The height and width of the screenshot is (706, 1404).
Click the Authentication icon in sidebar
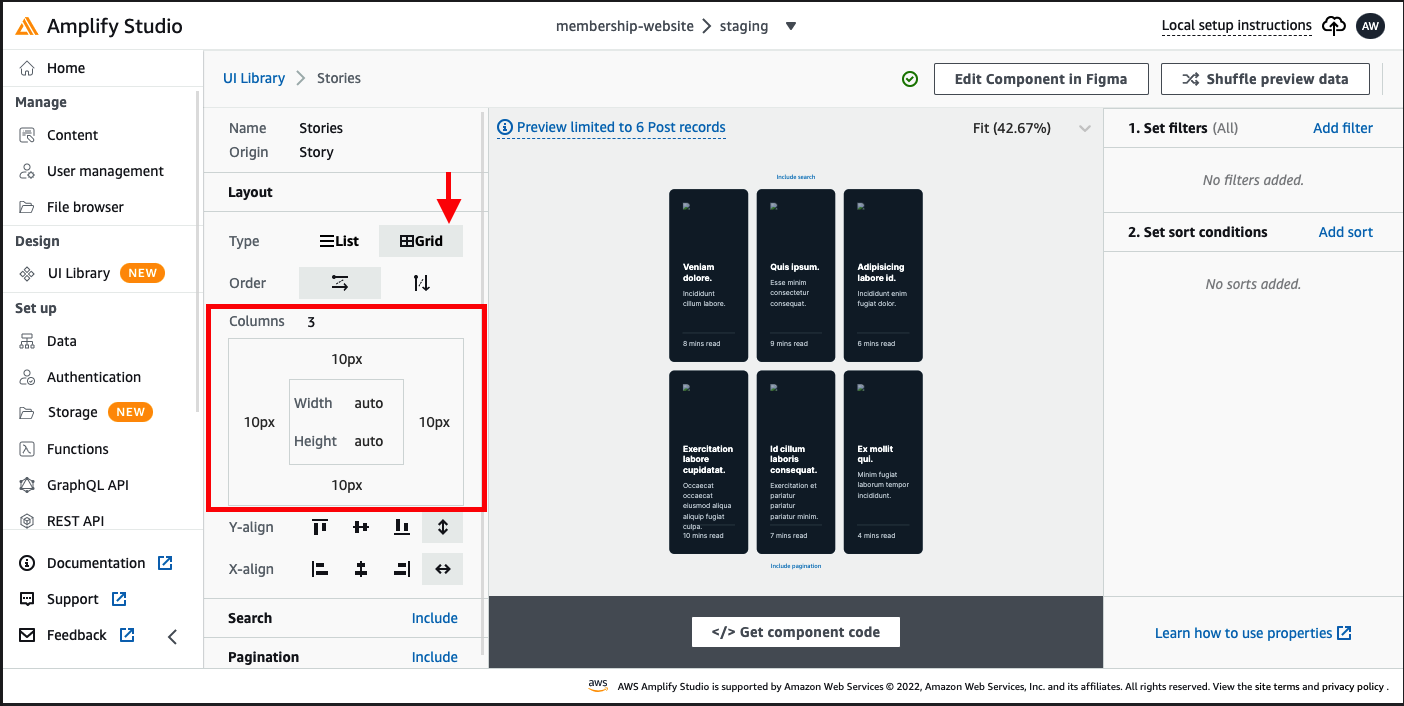click(28, 377)
